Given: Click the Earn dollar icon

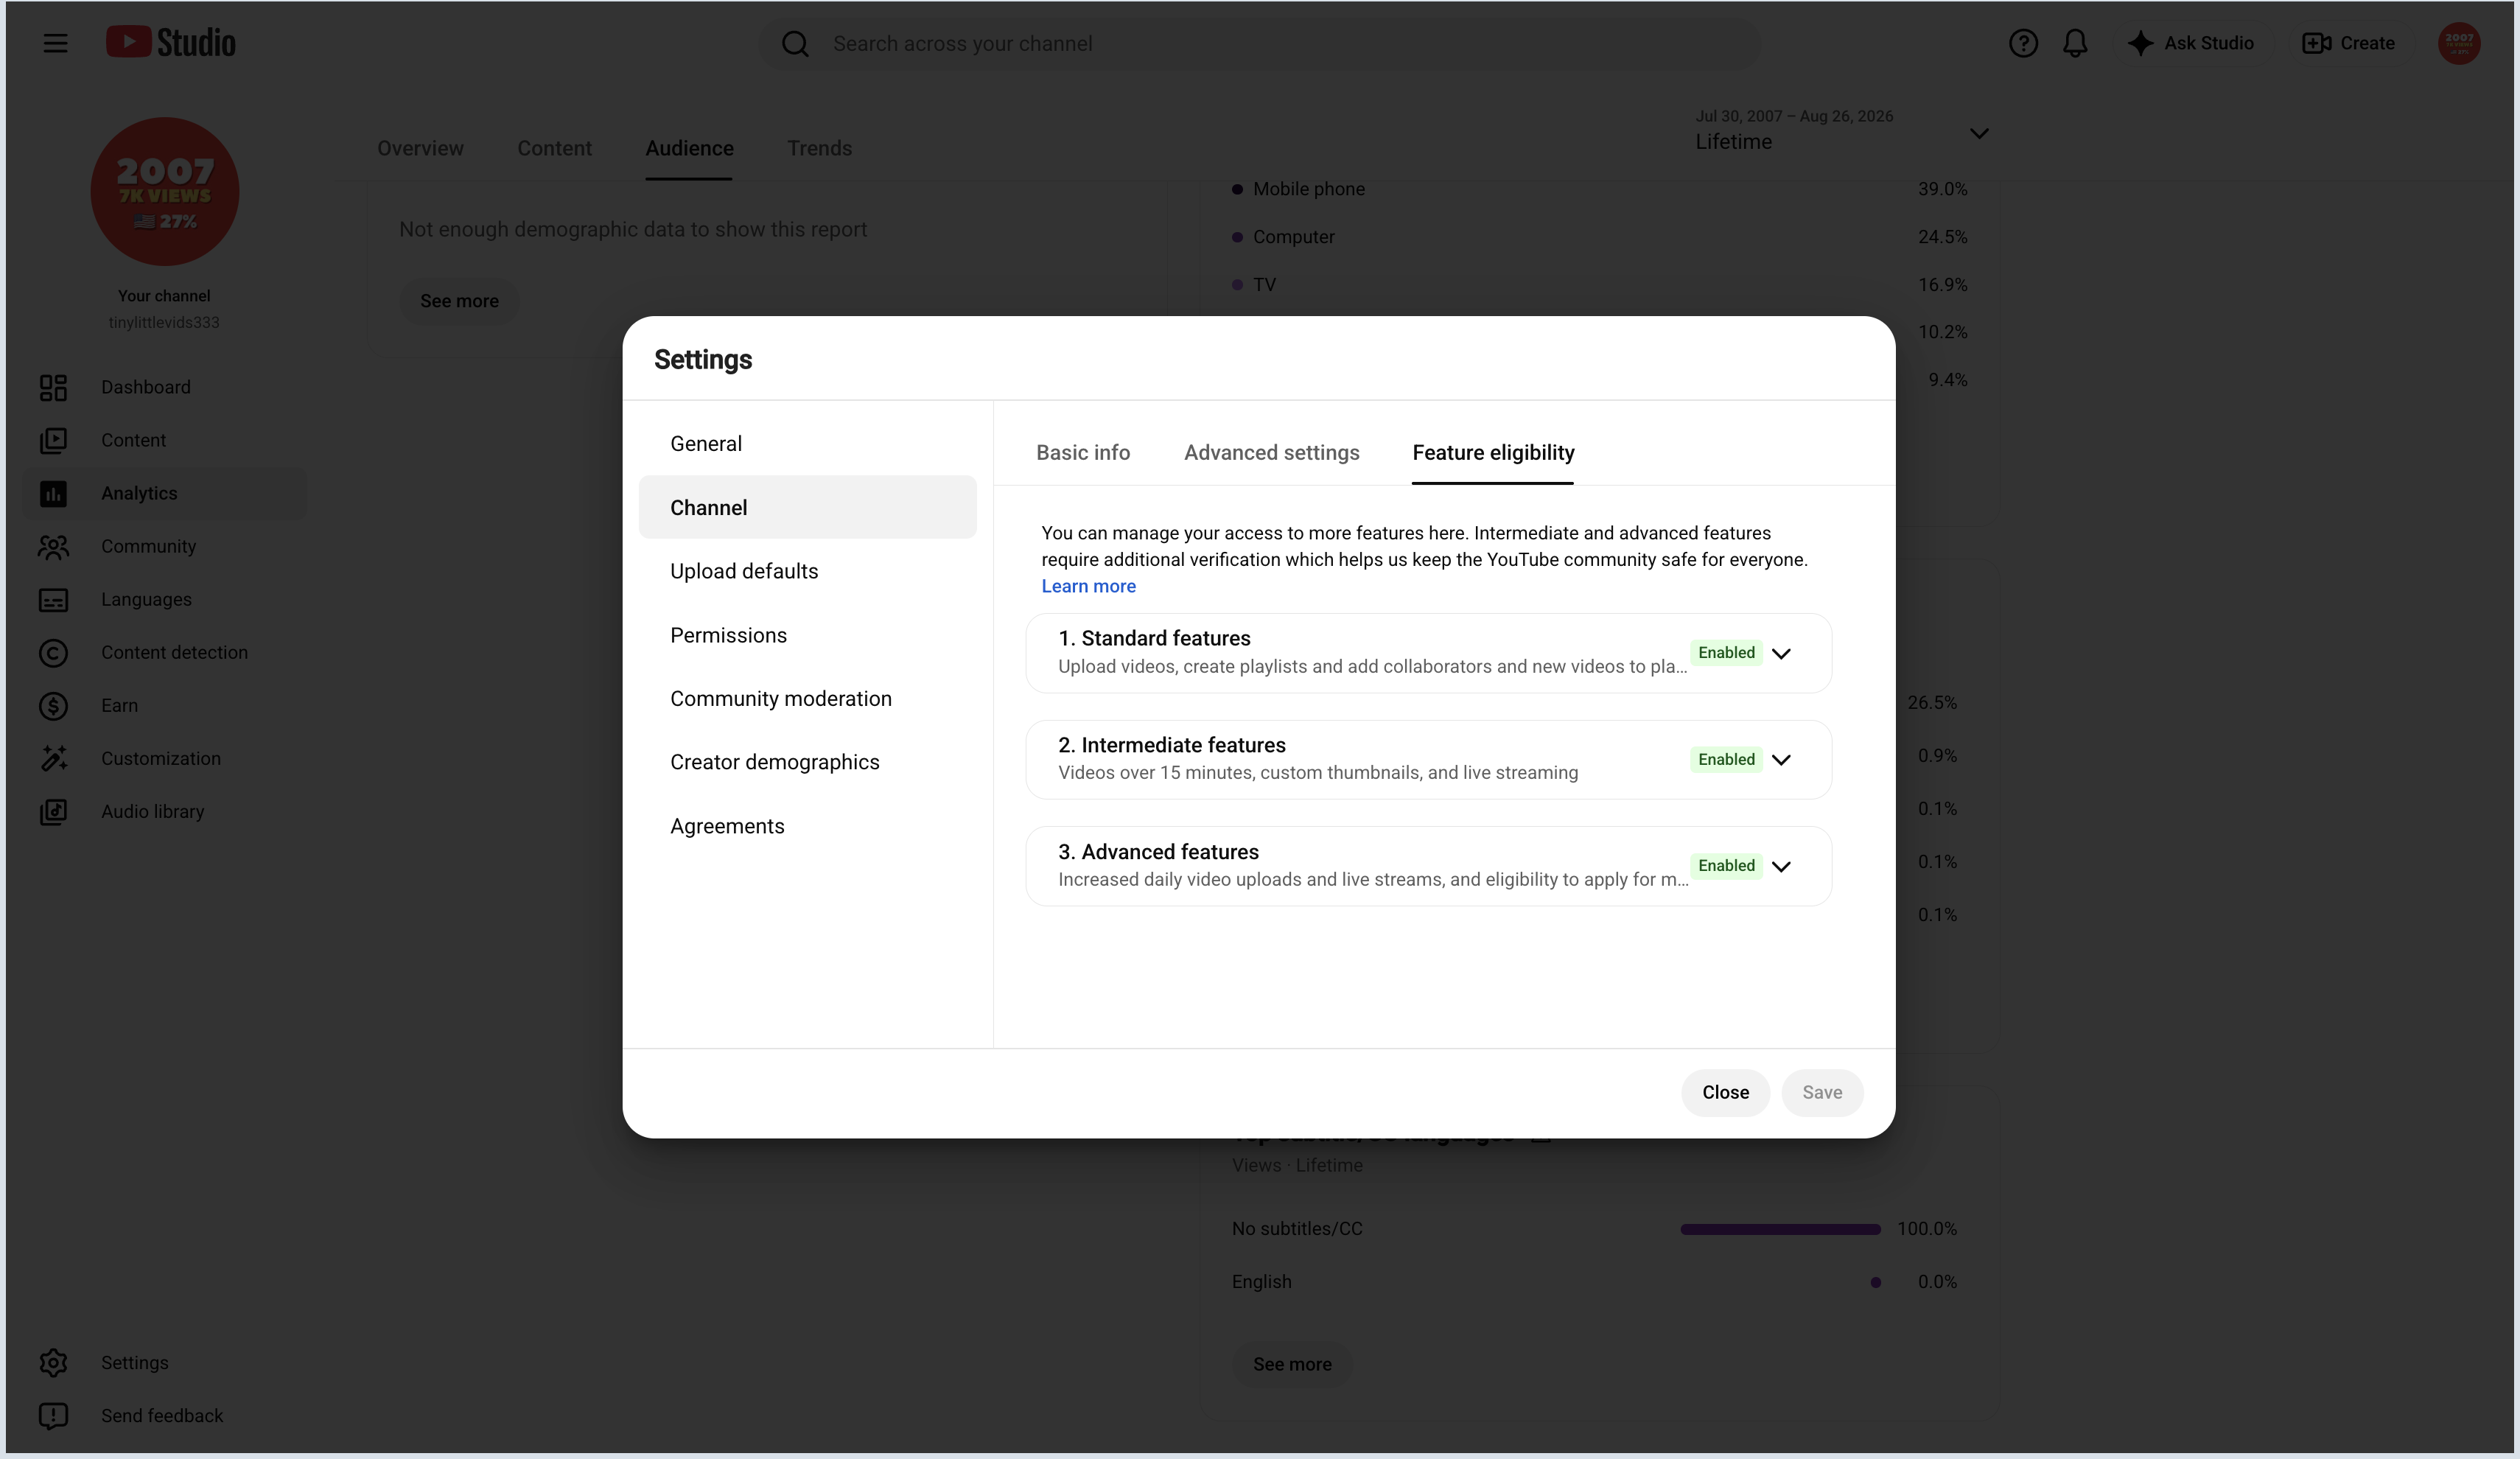Looking at the screenshot, I should coord(53,705).
